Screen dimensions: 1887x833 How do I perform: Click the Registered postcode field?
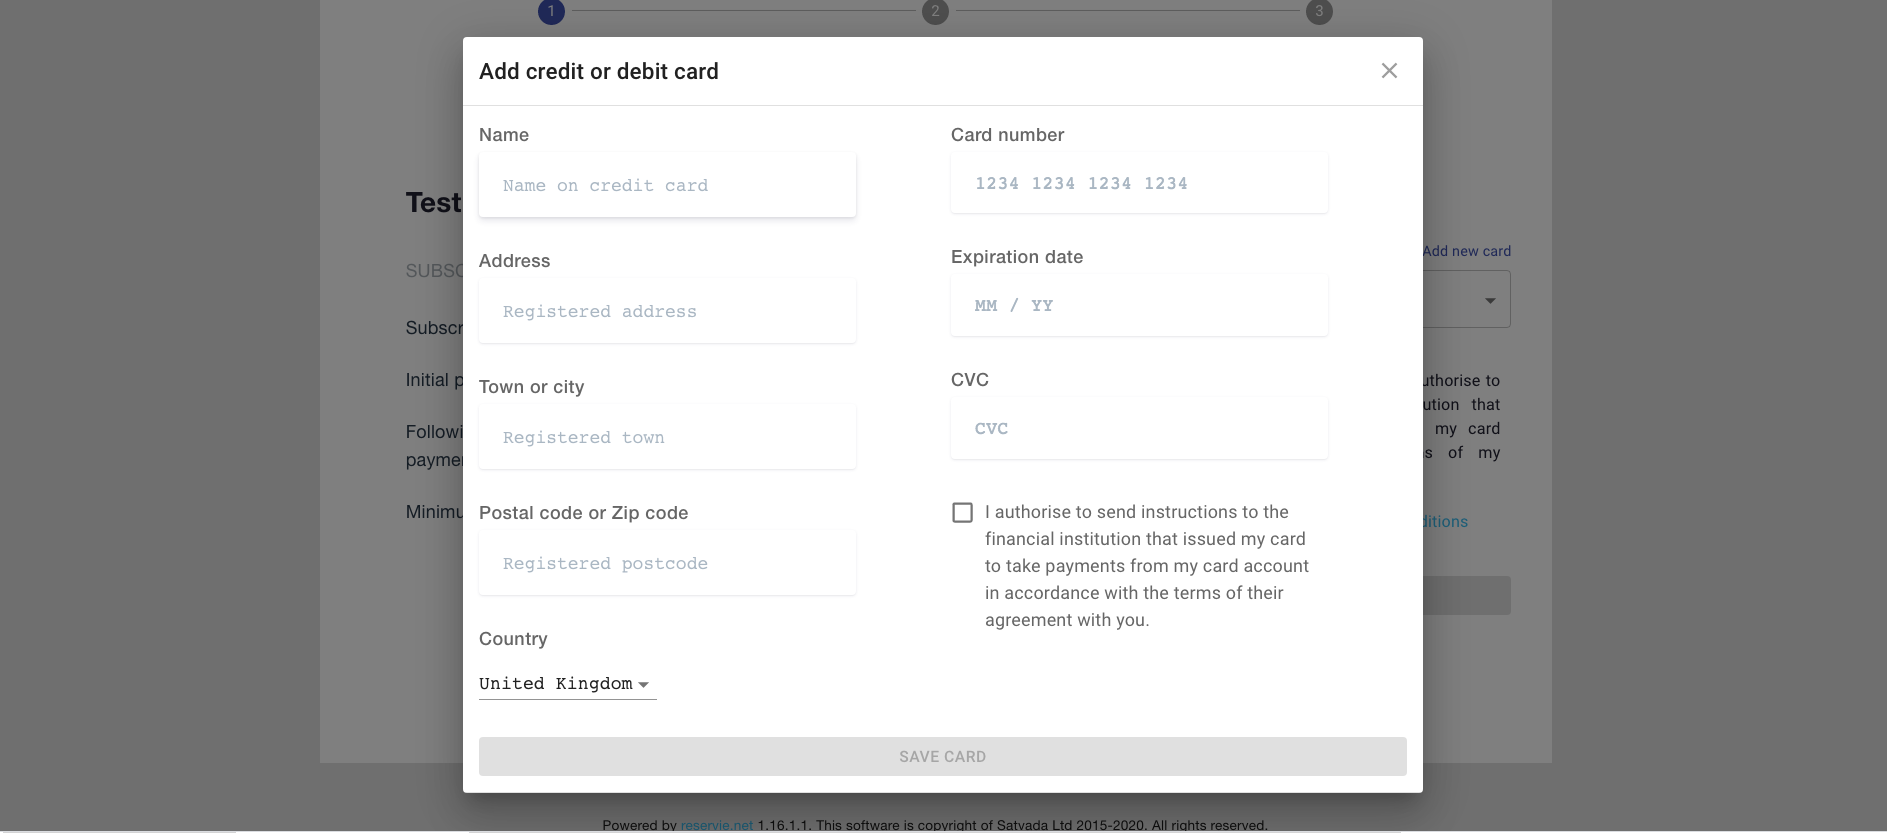point(667,563)
